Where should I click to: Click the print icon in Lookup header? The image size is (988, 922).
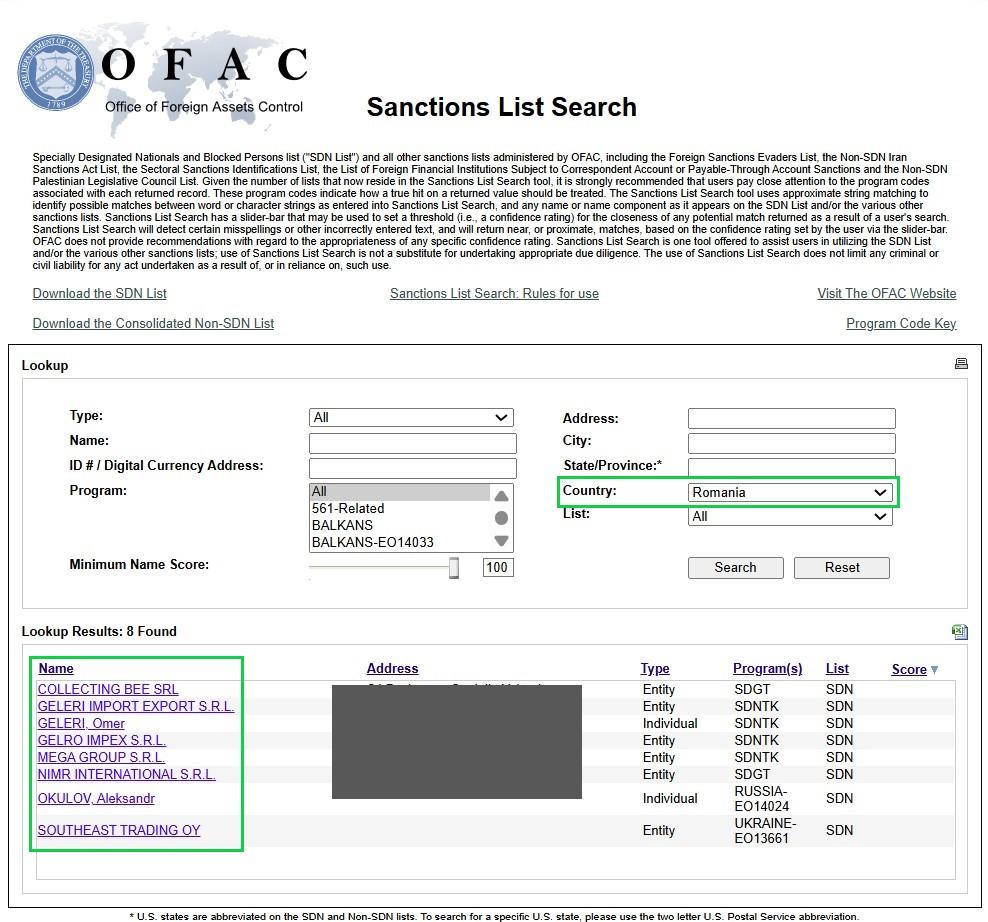pyautogui.click(x=961, y=363)
